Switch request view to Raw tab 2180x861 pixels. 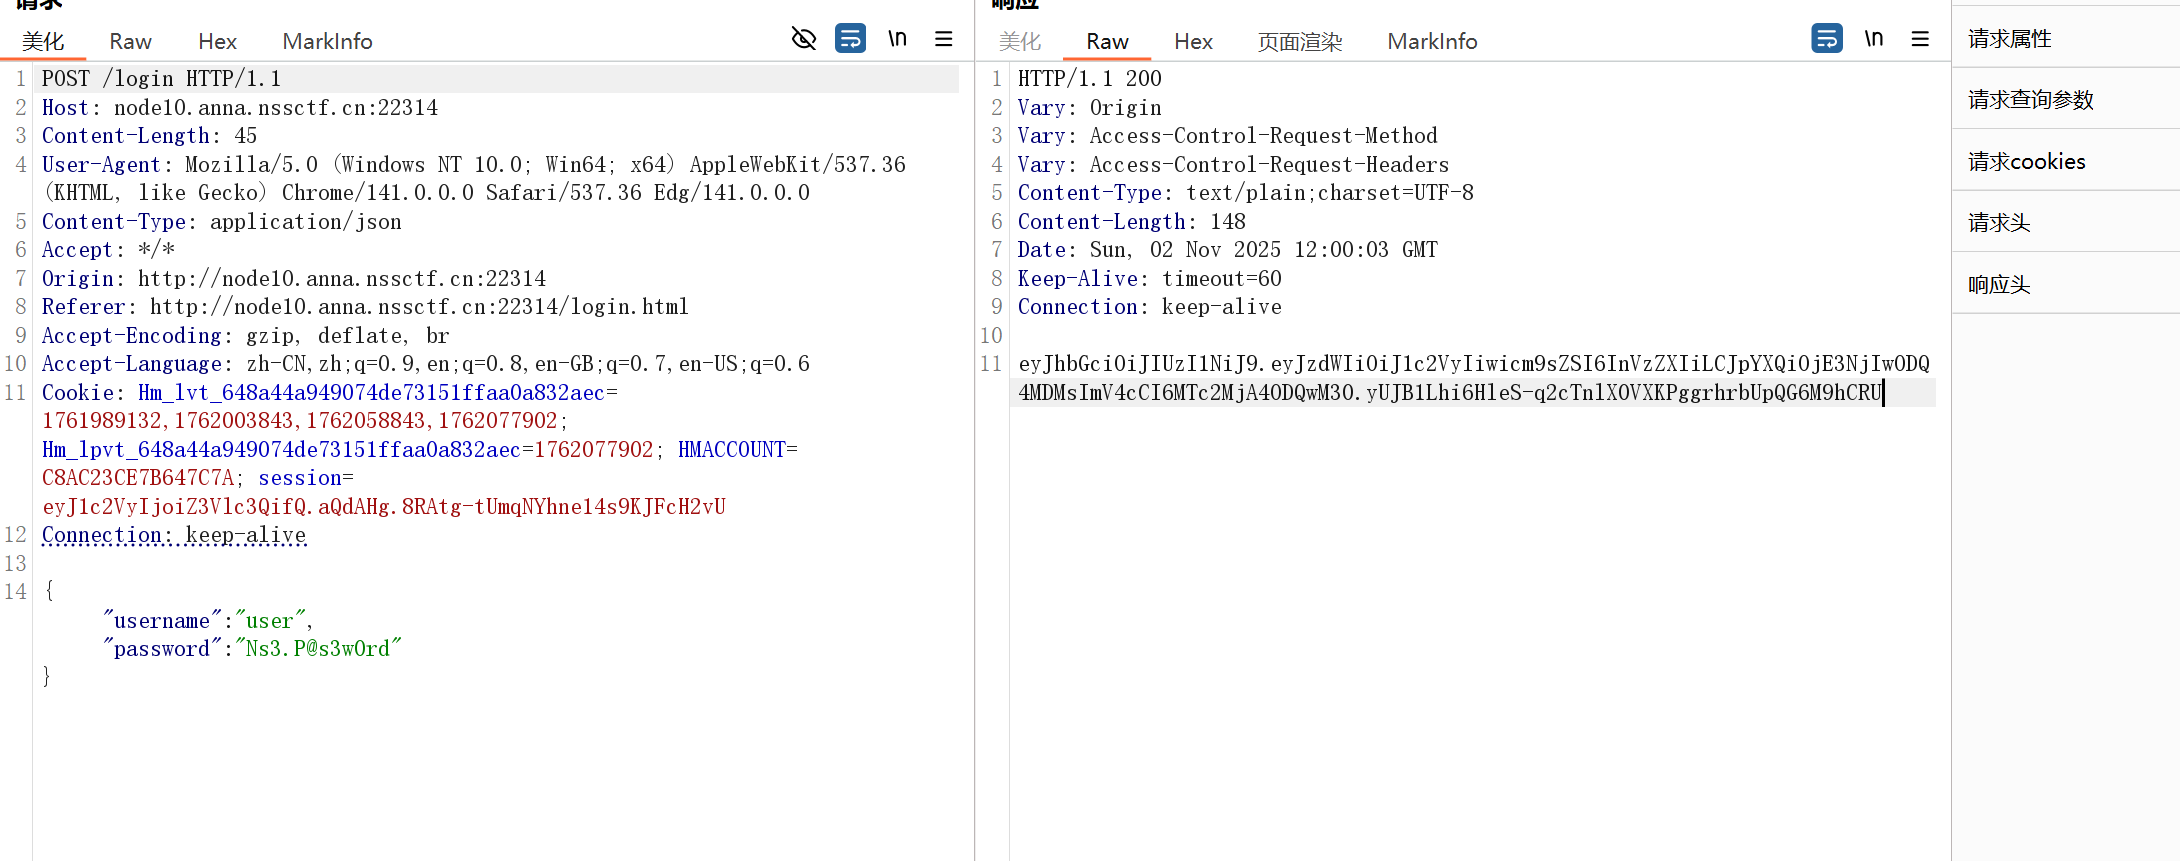point(130,41)
